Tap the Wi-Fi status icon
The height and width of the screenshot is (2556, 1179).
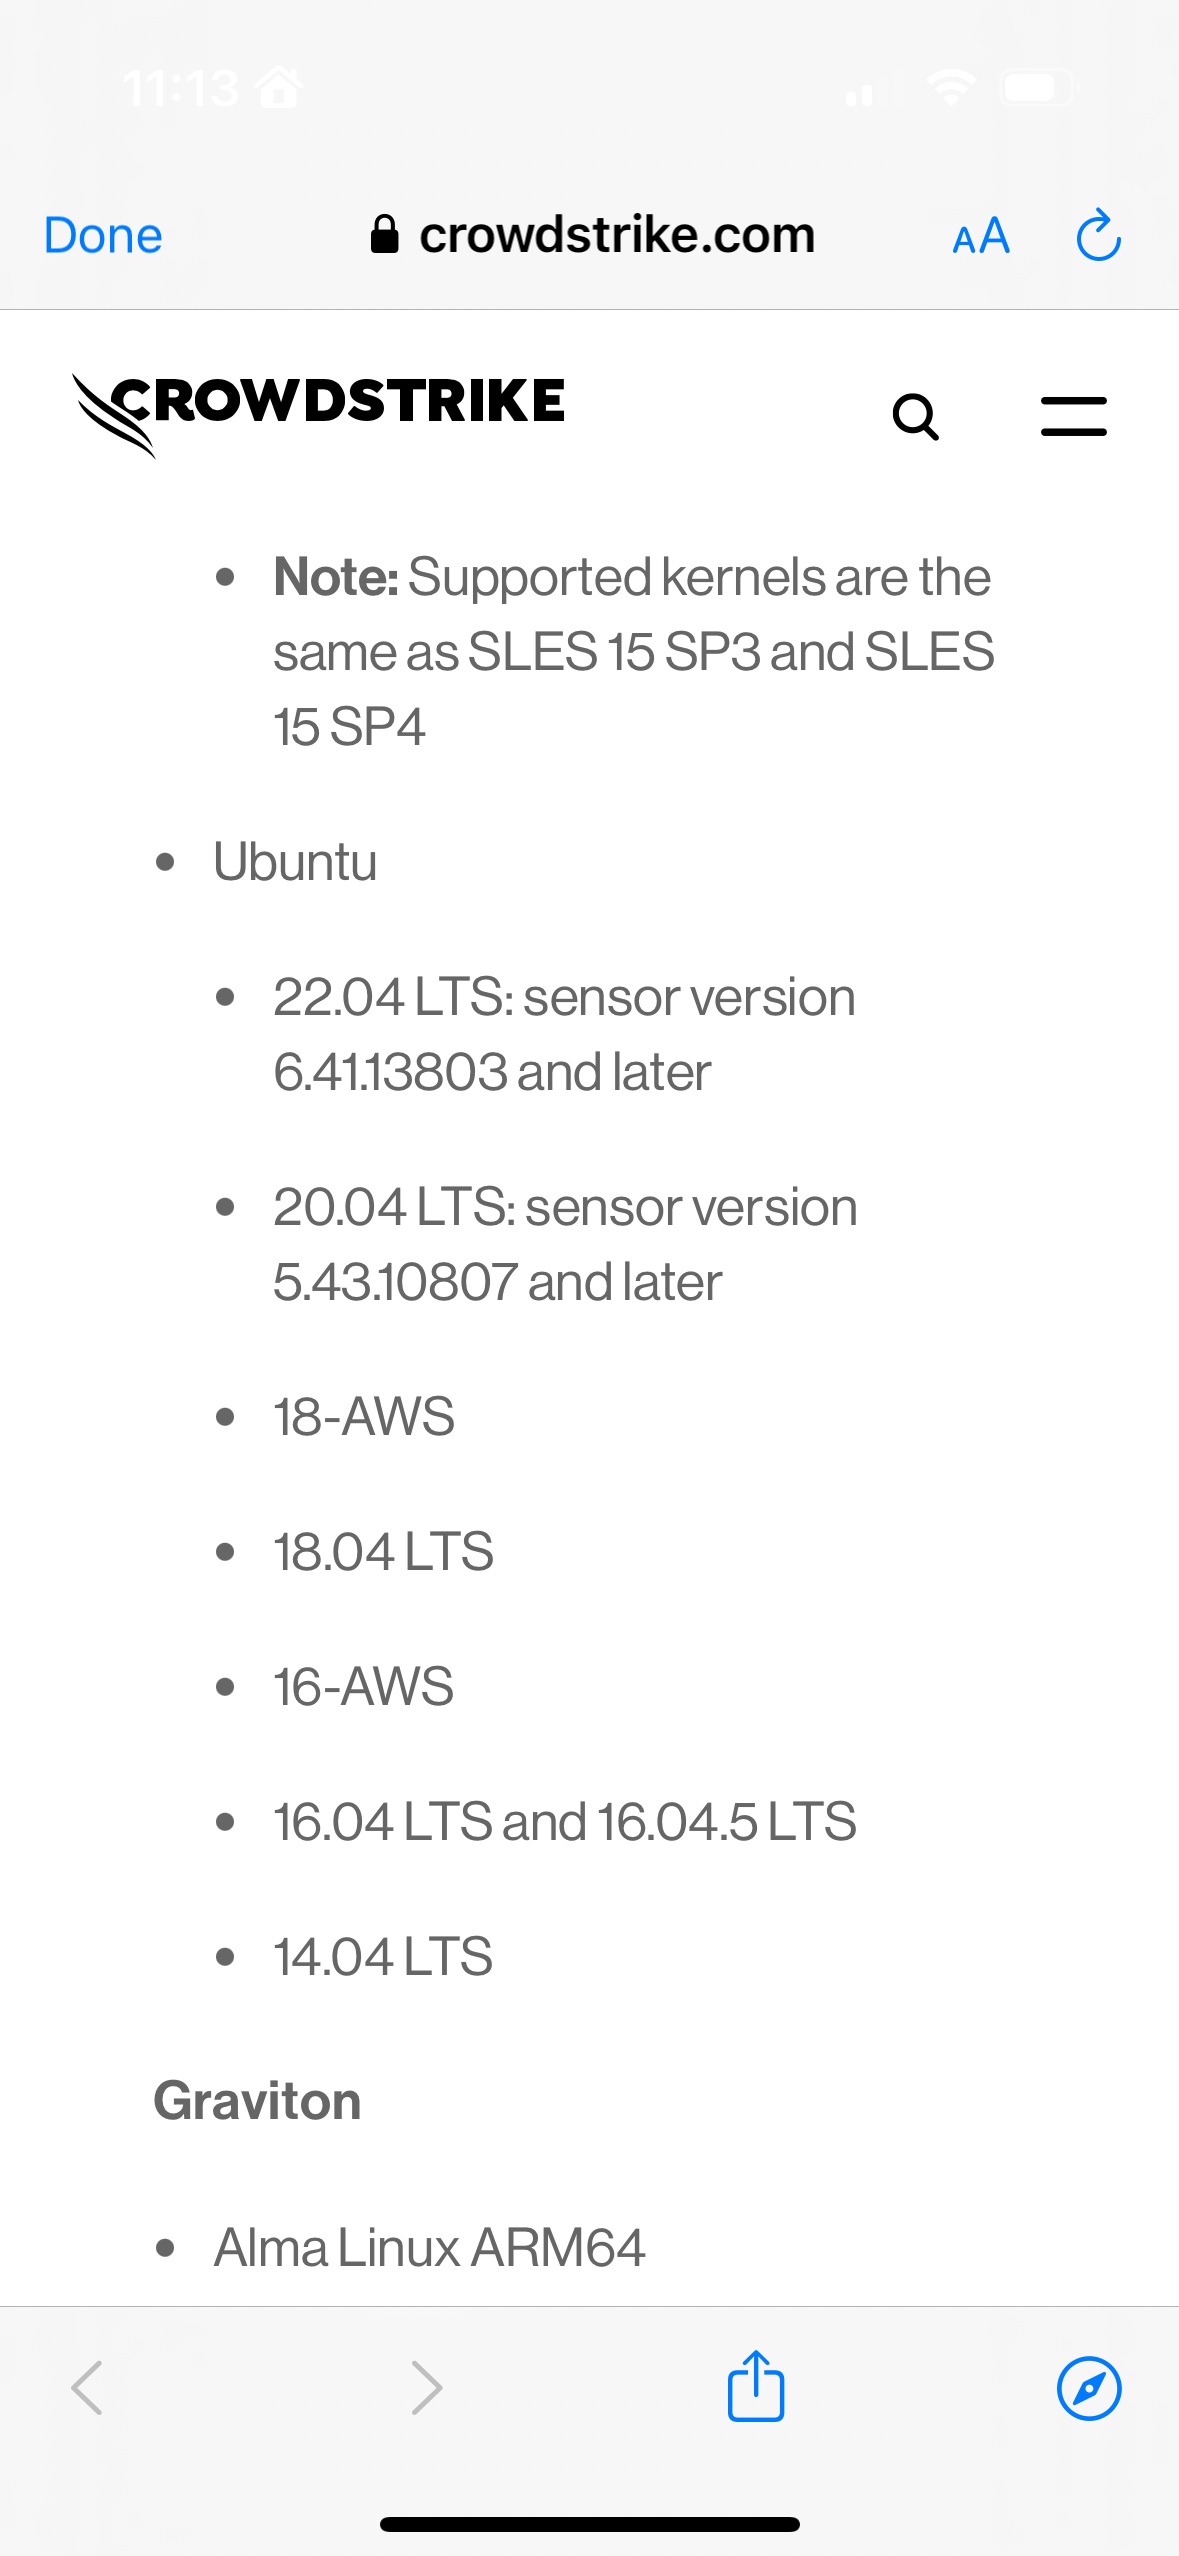click(951, 87)
